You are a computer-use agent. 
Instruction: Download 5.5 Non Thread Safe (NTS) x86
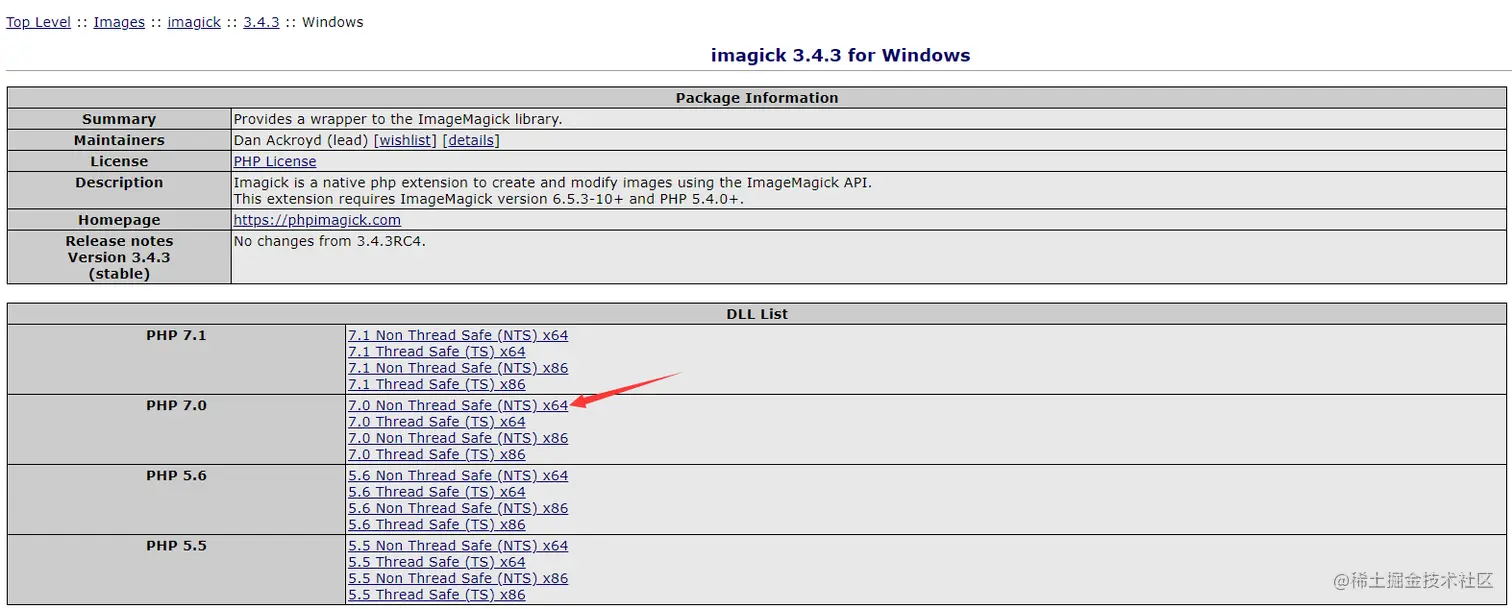[458, 578]
